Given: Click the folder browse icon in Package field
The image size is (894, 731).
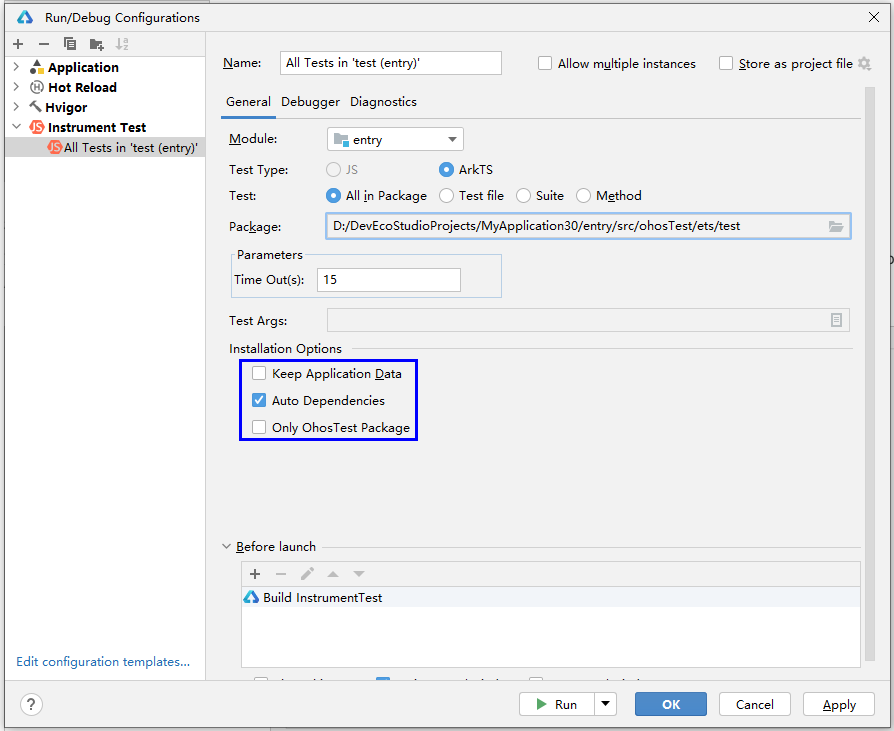Looking at the screenshot, I should pyautogui.click(x=836, y=226).
